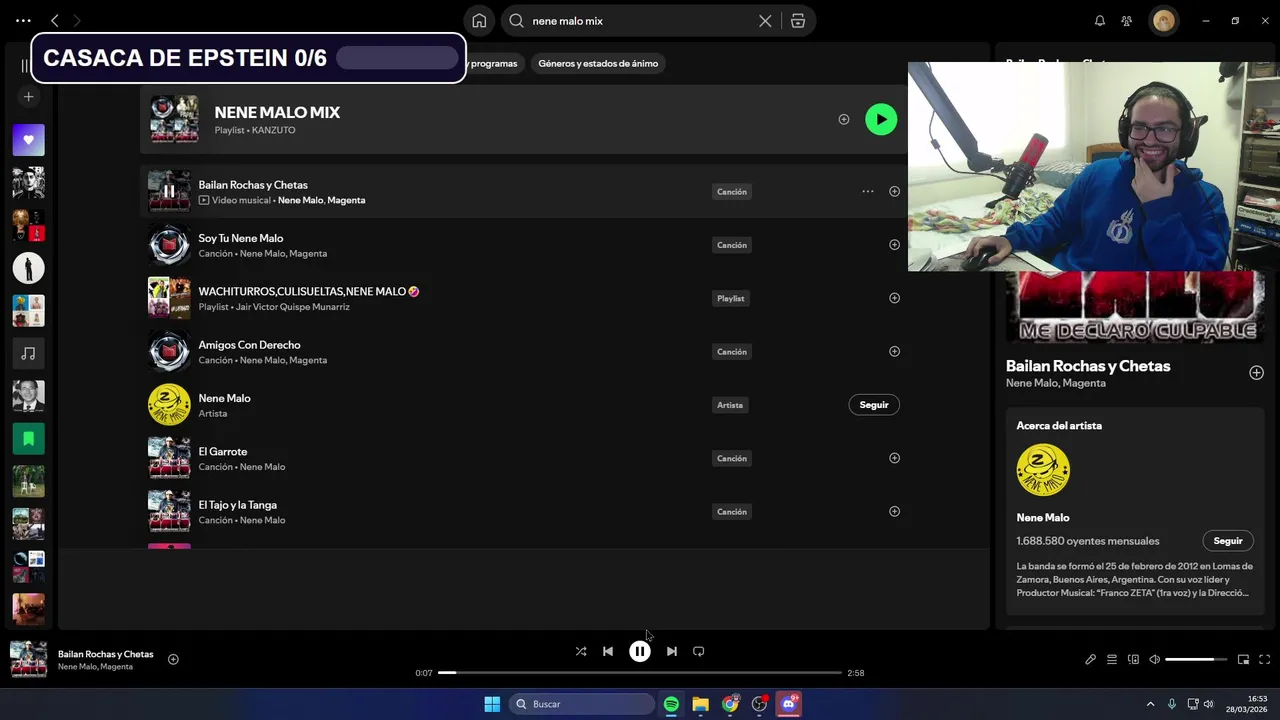1280x720 pixels.
Task: Open the three-dot app menu
Action: click(23, 20)
